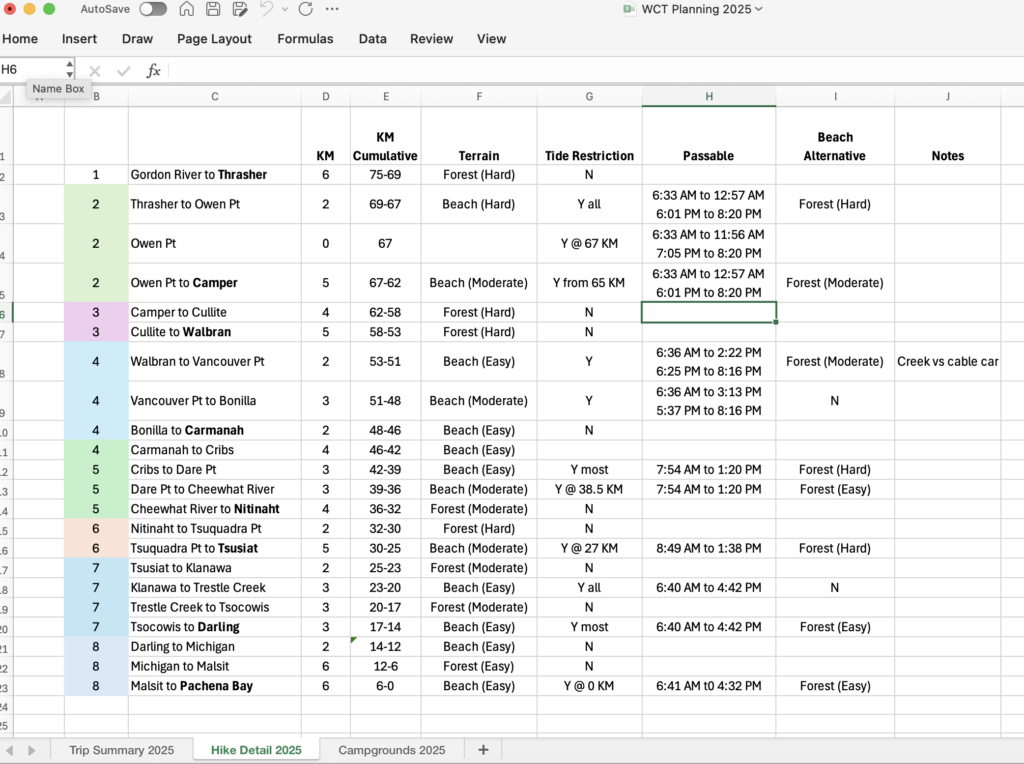1024x764 pixels.
Task: Select column J header
Action: [948, 97]
